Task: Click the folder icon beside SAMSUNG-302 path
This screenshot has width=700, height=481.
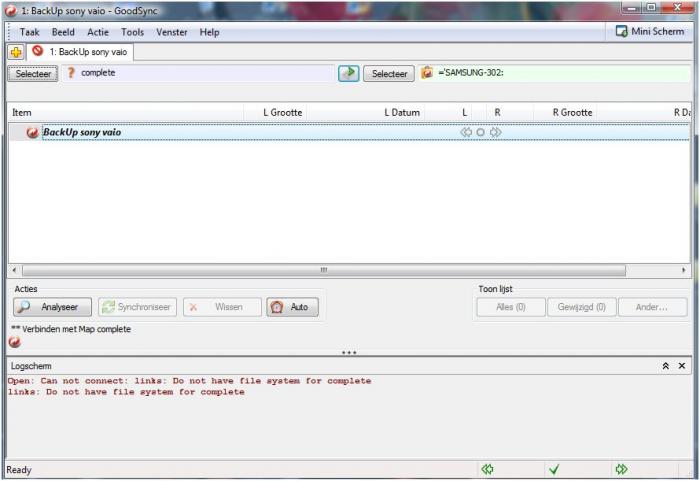Action: [x=427, y=72]
